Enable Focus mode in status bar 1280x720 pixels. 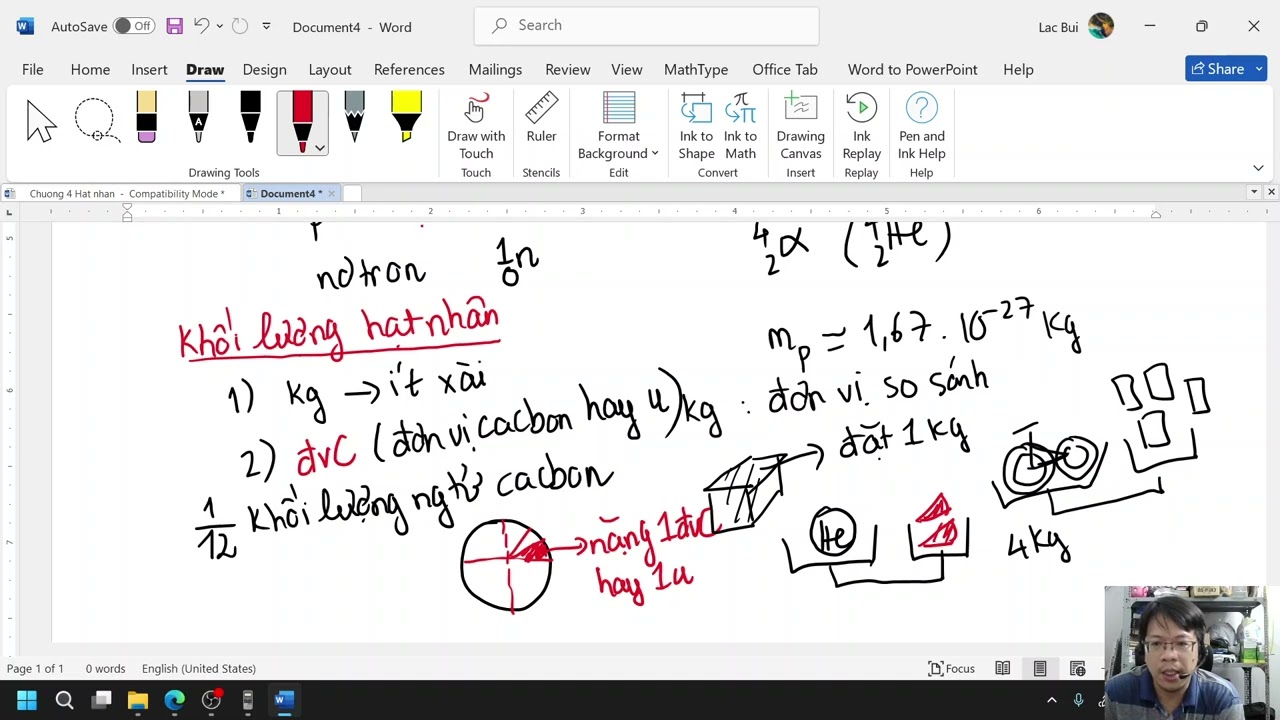[x=952, y=668]
